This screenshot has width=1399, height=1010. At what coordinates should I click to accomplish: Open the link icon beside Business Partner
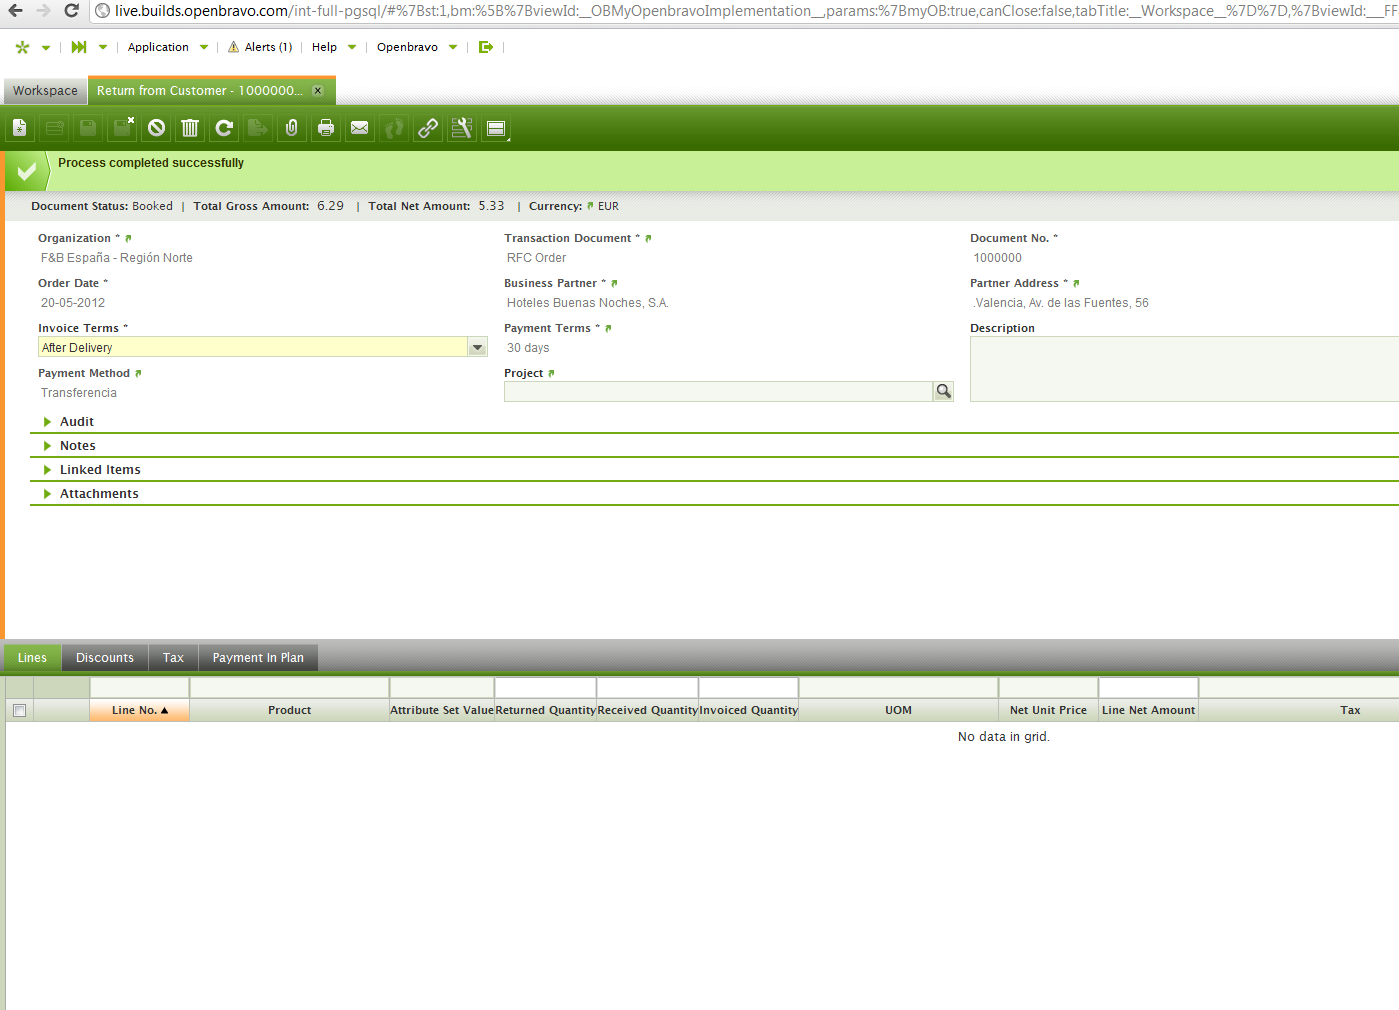pyautogui.click(x=614, y=283)
